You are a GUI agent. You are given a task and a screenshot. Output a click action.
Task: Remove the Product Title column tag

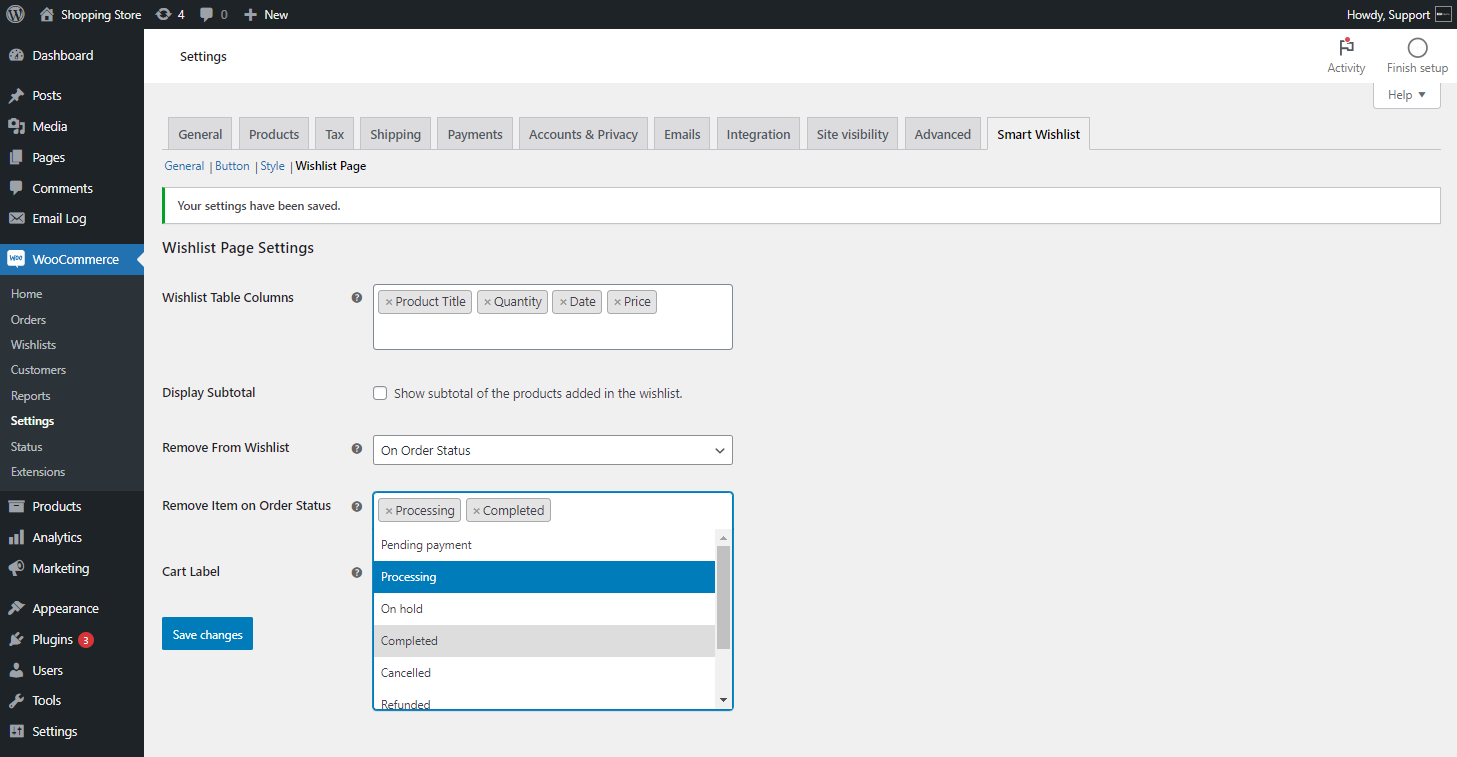(x=389, y=302)
